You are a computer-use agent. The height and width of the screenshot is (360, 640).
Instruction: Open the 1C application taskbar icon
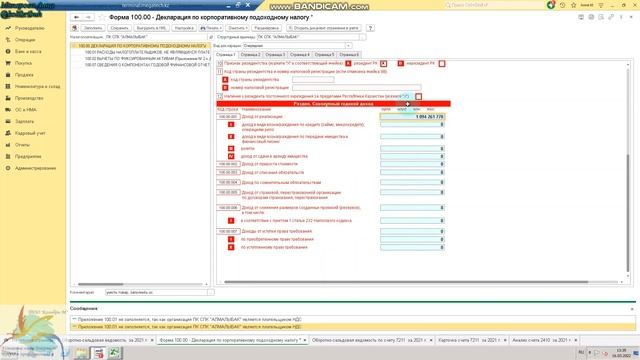(98, 353)
